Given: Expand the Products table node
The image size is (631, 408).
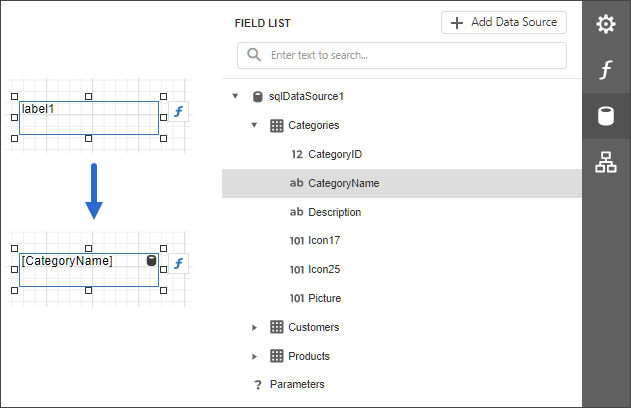Looking at the screenshot, I should [255, 356].
